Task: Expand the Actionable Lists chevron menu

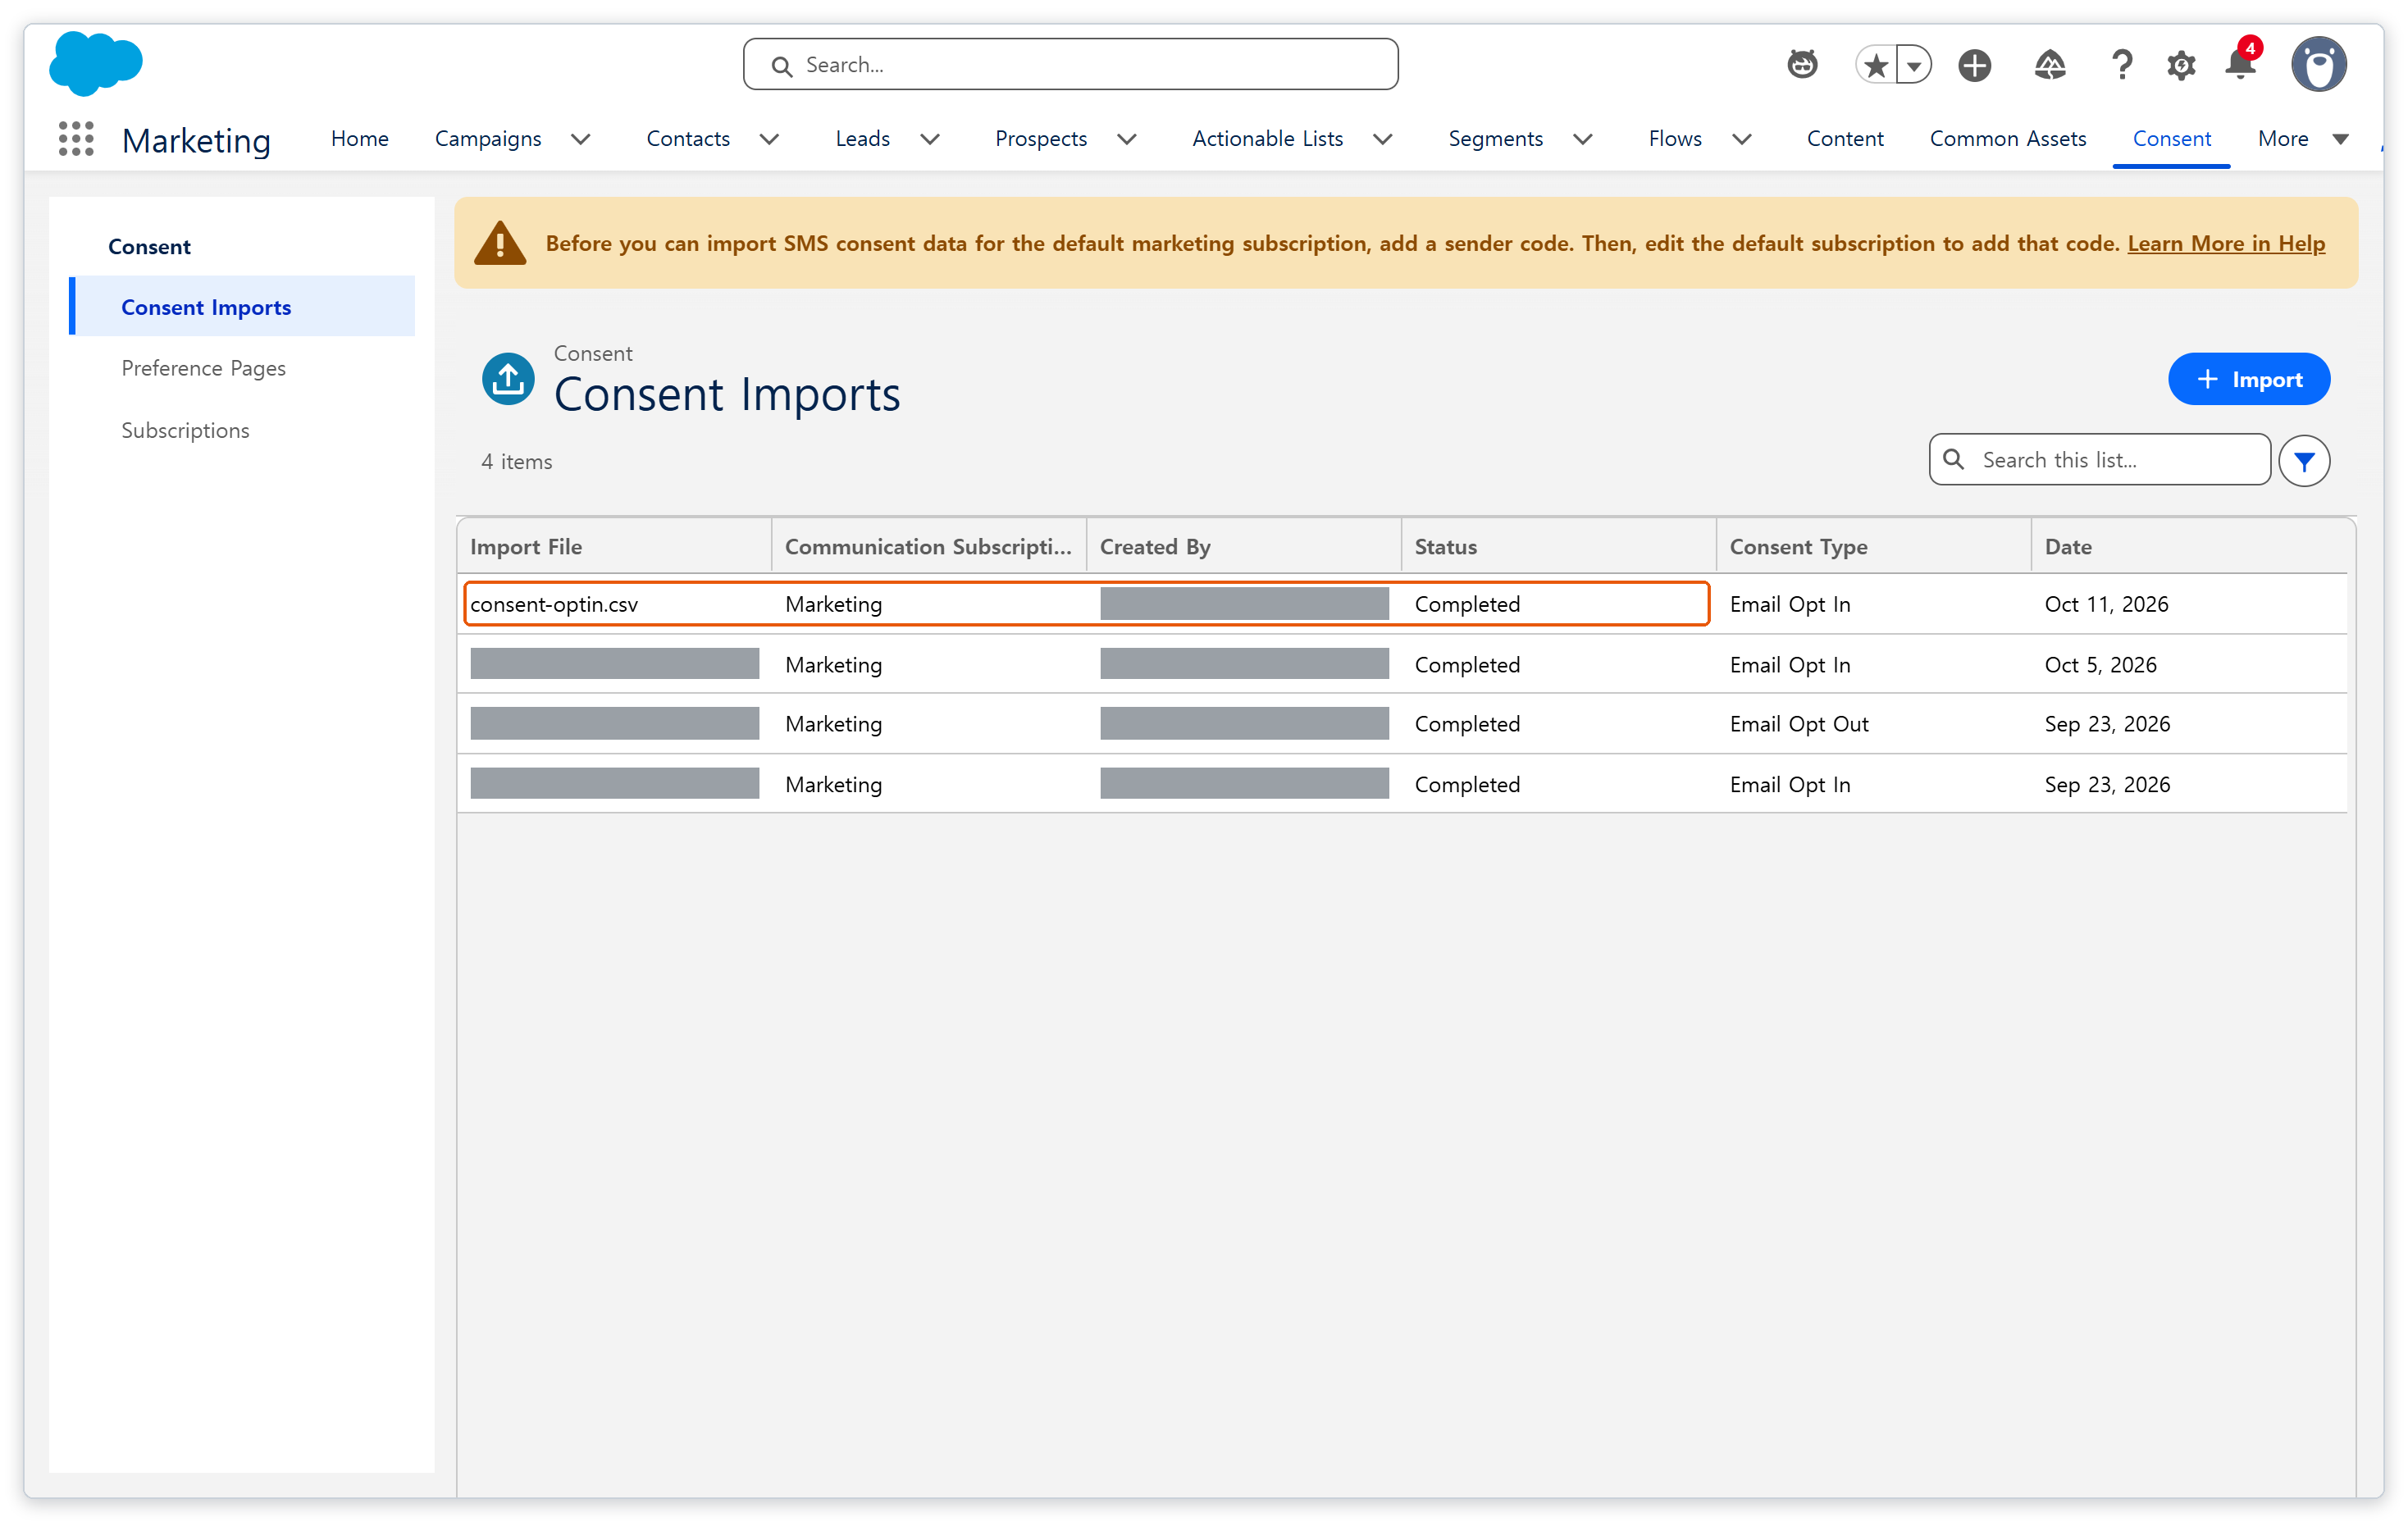Action: pyautogui.click(x=1383, y=140)
